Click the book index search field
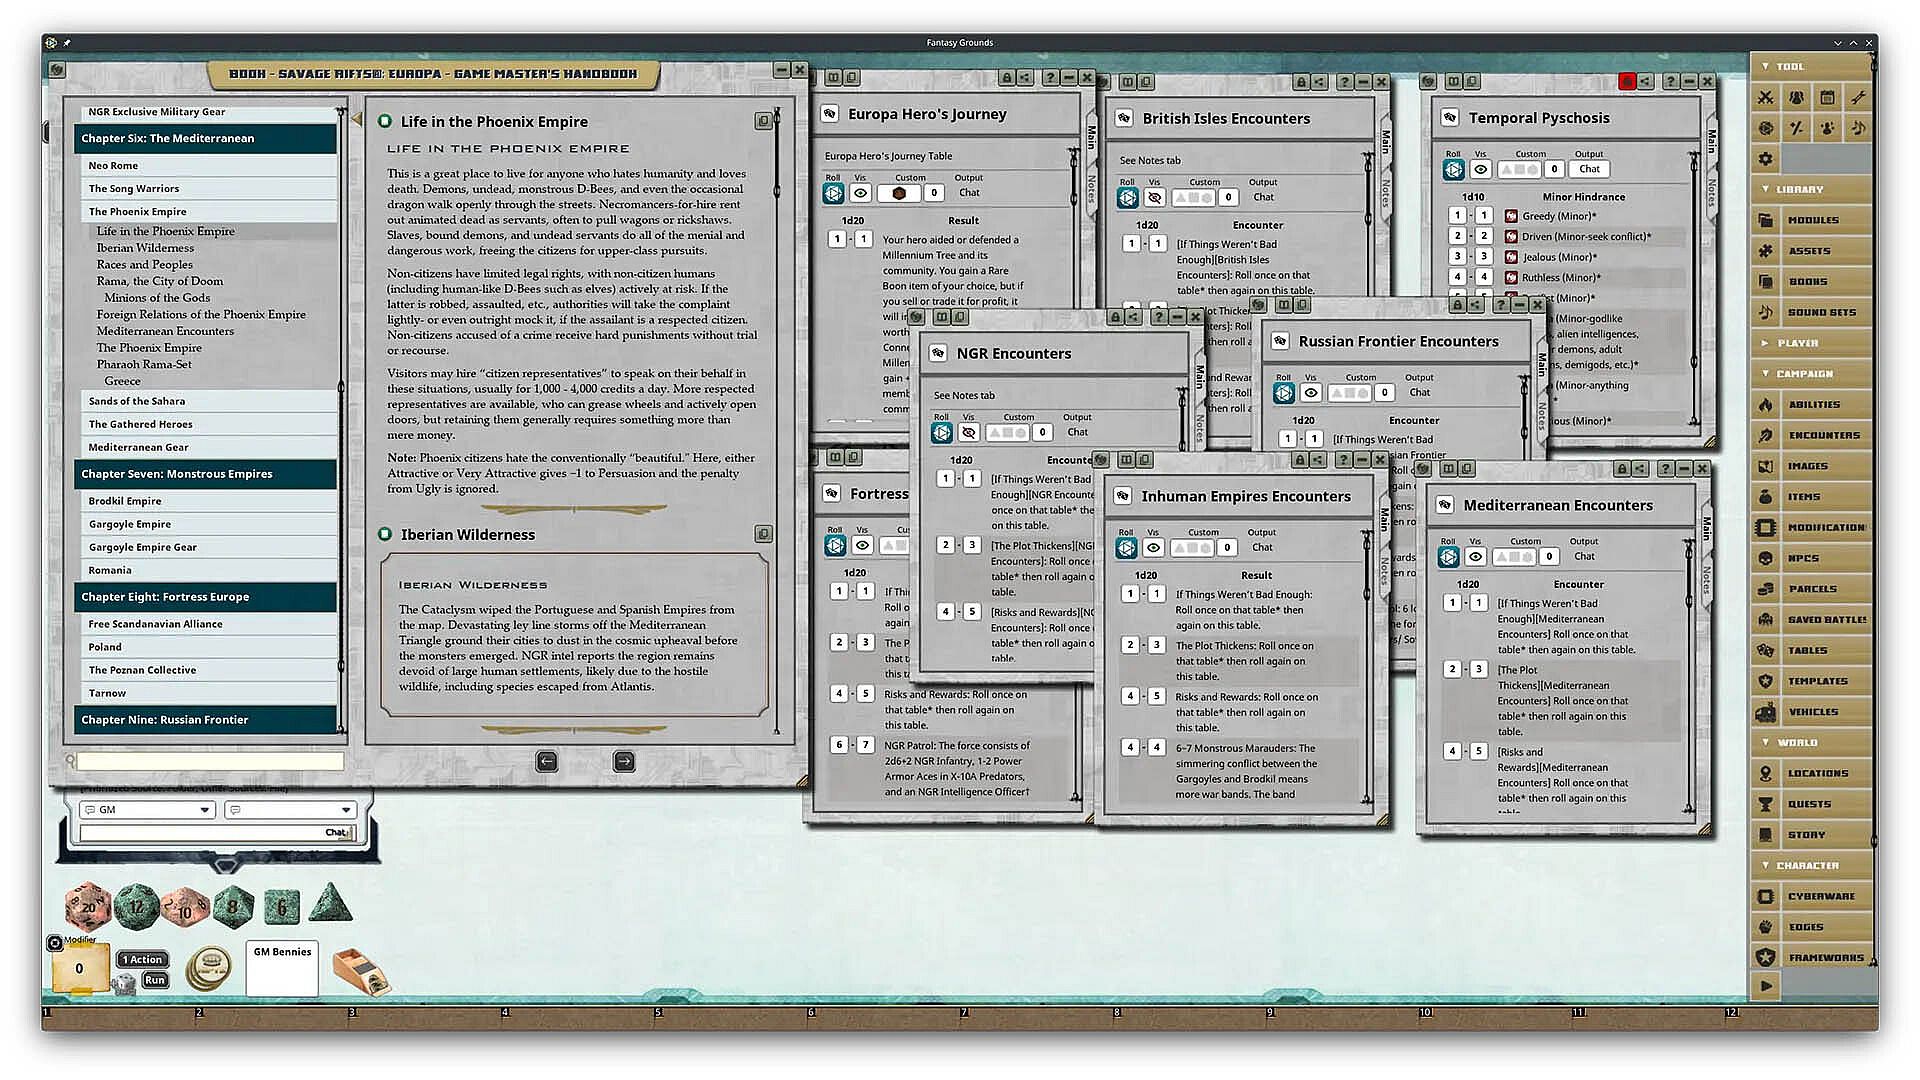1920x1080 pixels. pyautogui.click(x=211, y=762)
